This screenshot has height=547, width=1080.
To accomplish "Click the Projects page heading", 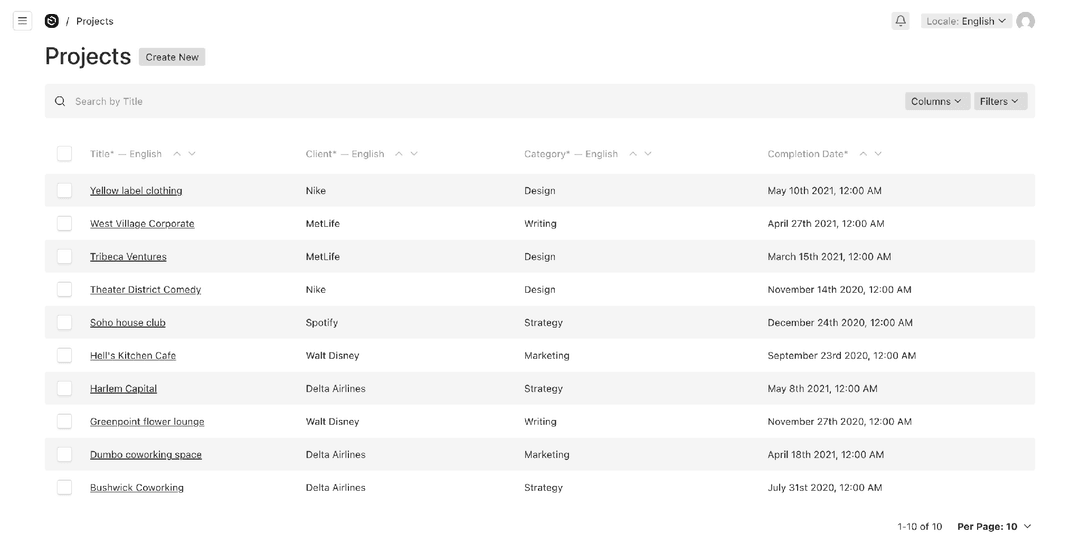I will point(87,56).
